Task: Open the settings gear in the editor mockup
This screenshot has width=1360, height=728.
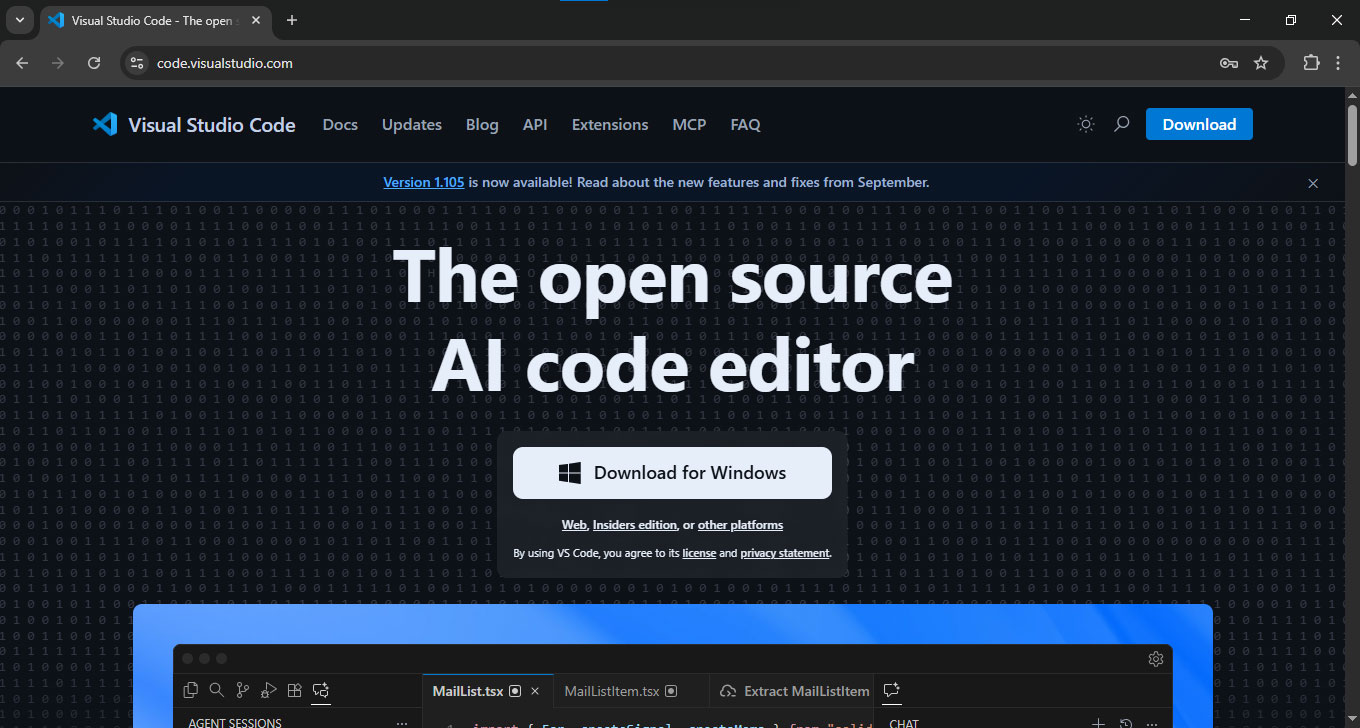Action: [1155, 658]
